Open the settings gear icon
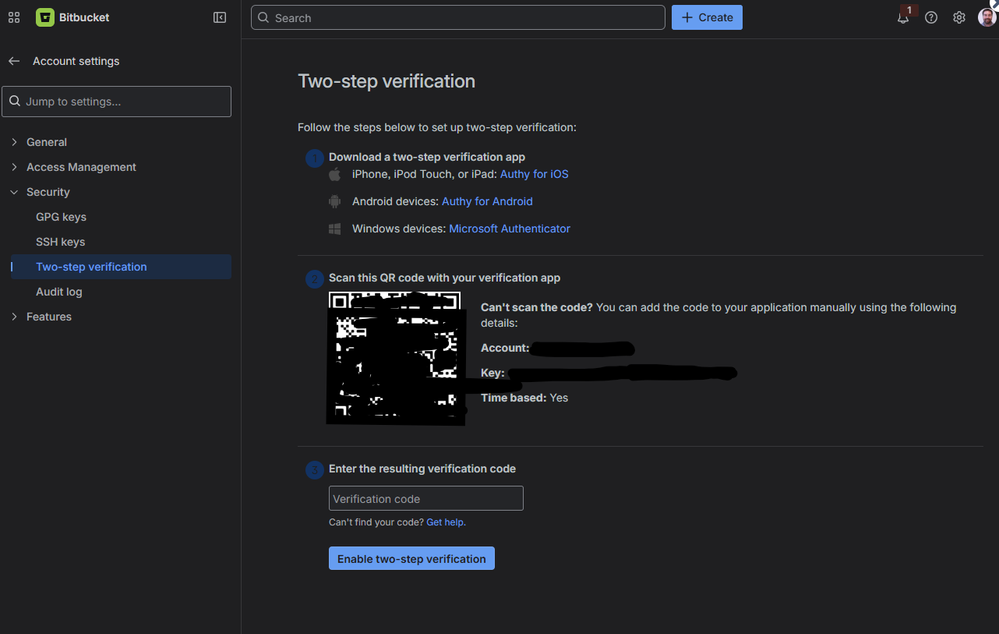The width and height of the screenshot is (999, 634). point(959,18)
